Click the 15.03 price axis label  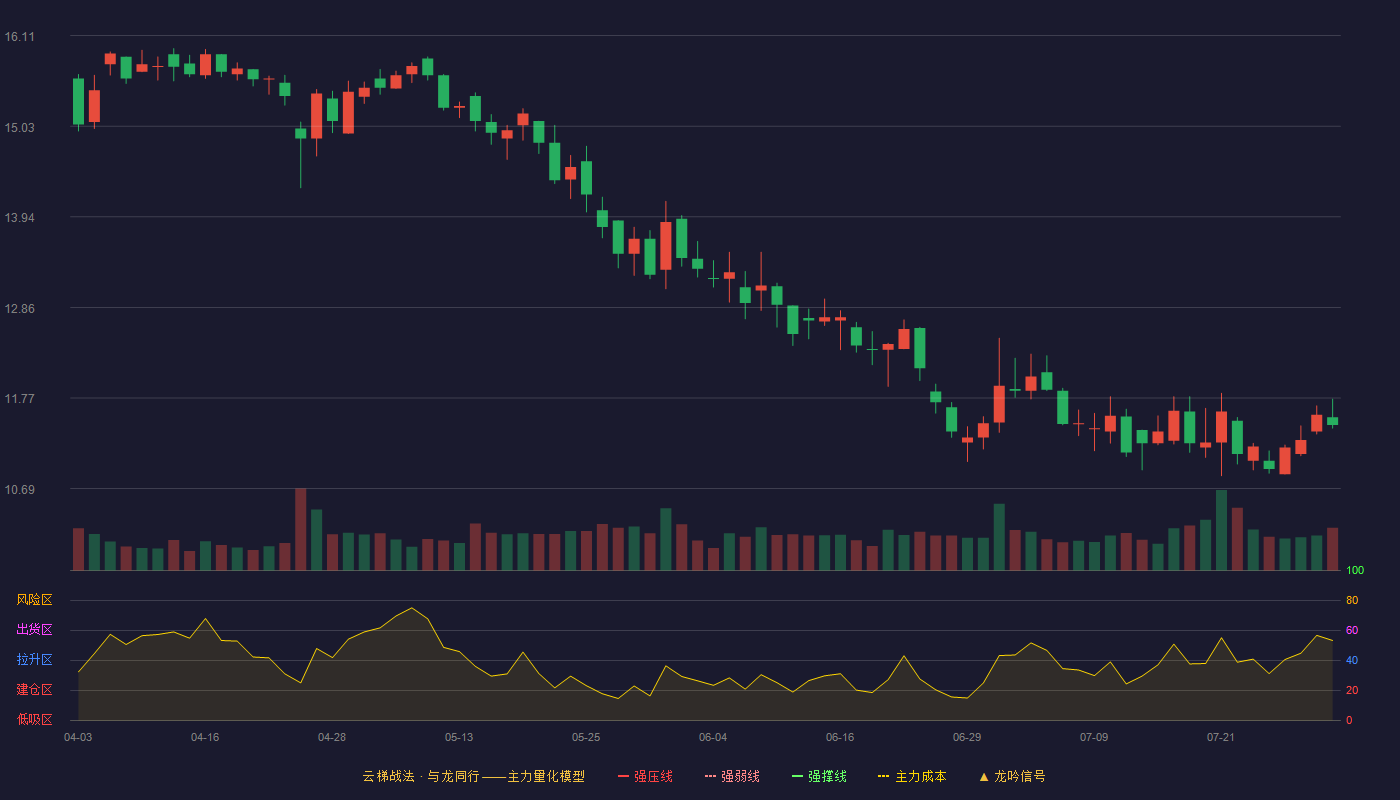[19, 127]
